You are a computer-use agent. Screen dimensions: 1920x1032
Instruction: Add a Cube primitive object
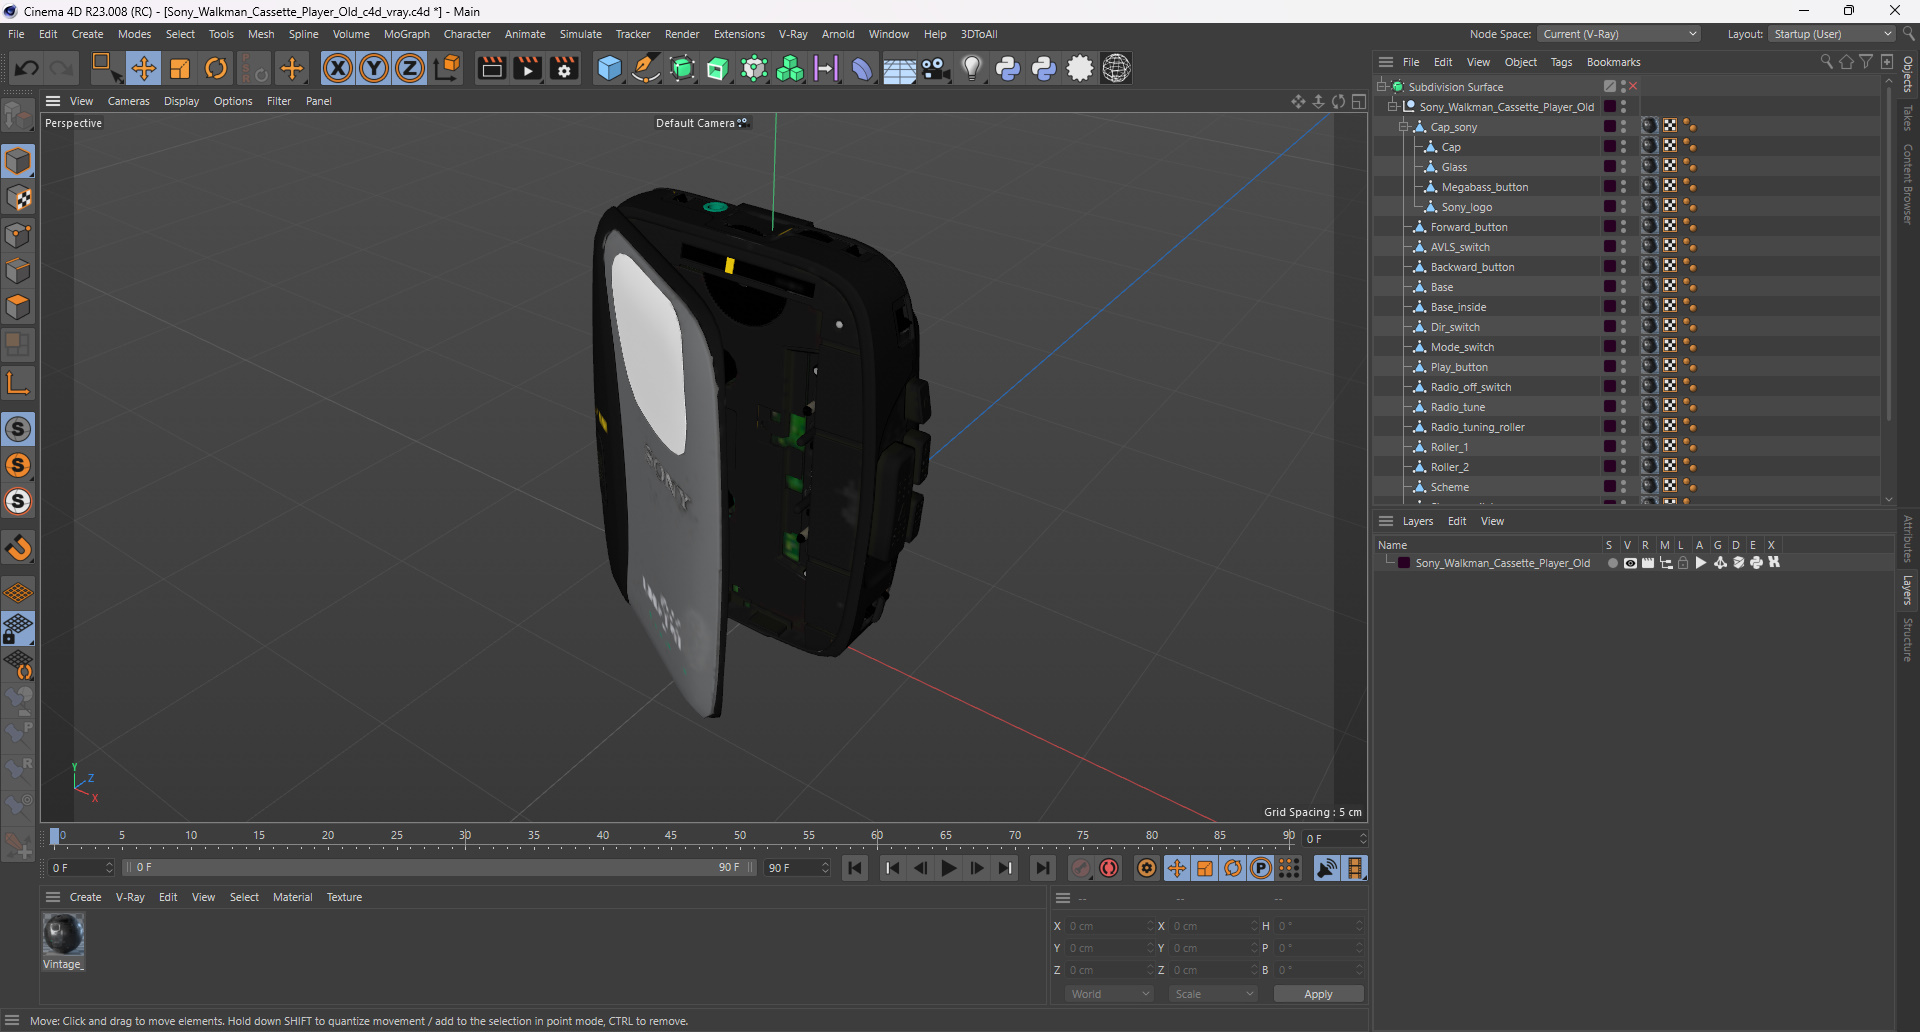click(x=609, y=68)
